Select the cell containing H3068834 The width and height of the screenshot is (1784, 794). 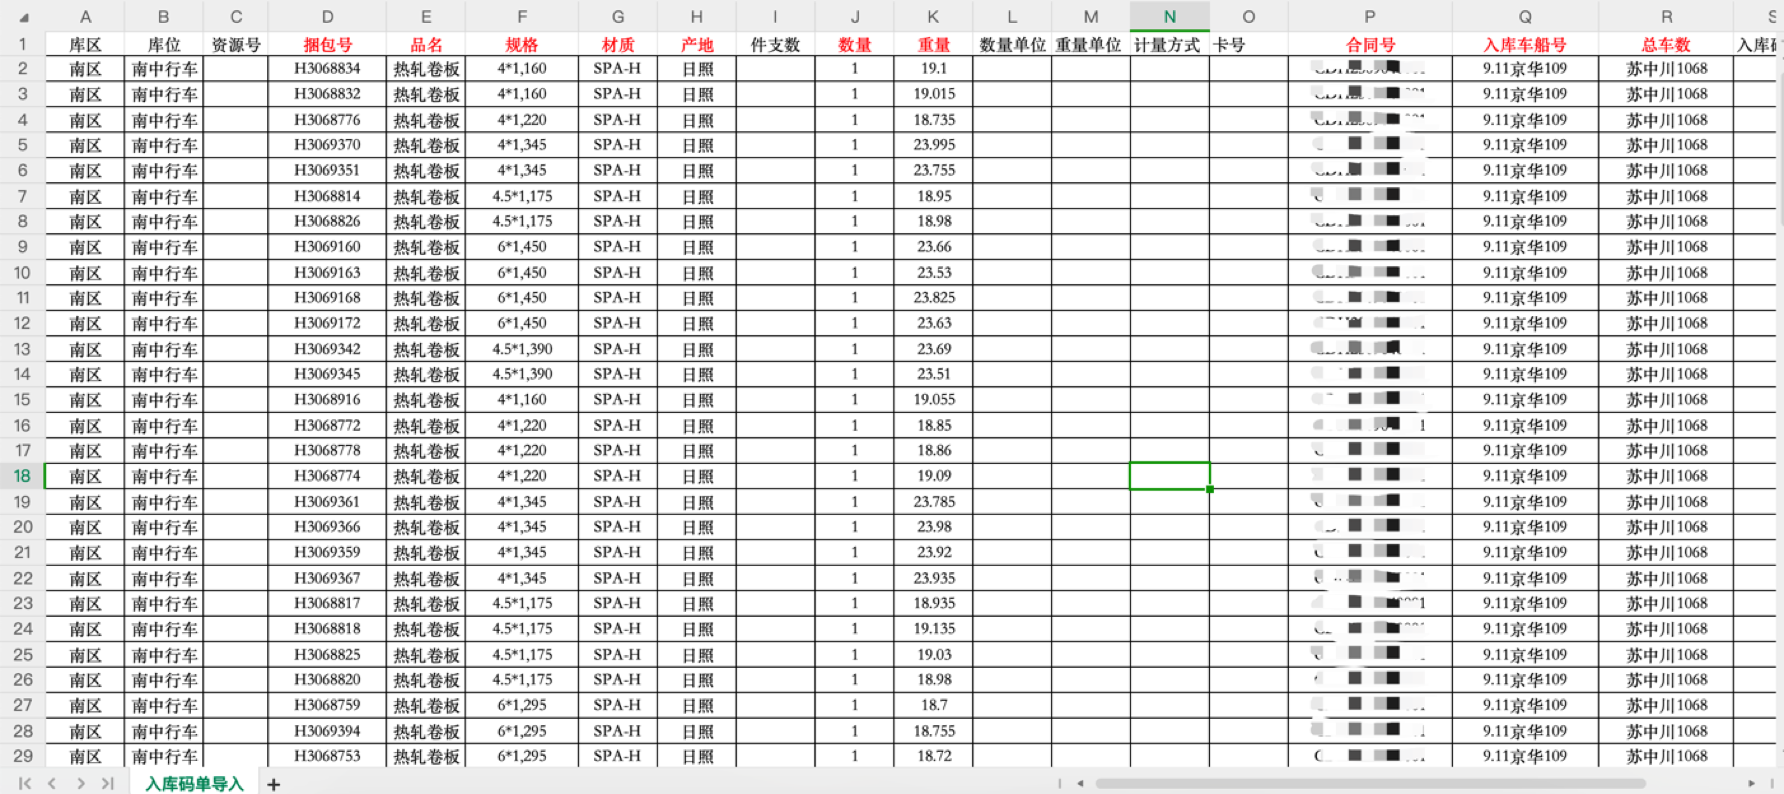tap(327, 68)
